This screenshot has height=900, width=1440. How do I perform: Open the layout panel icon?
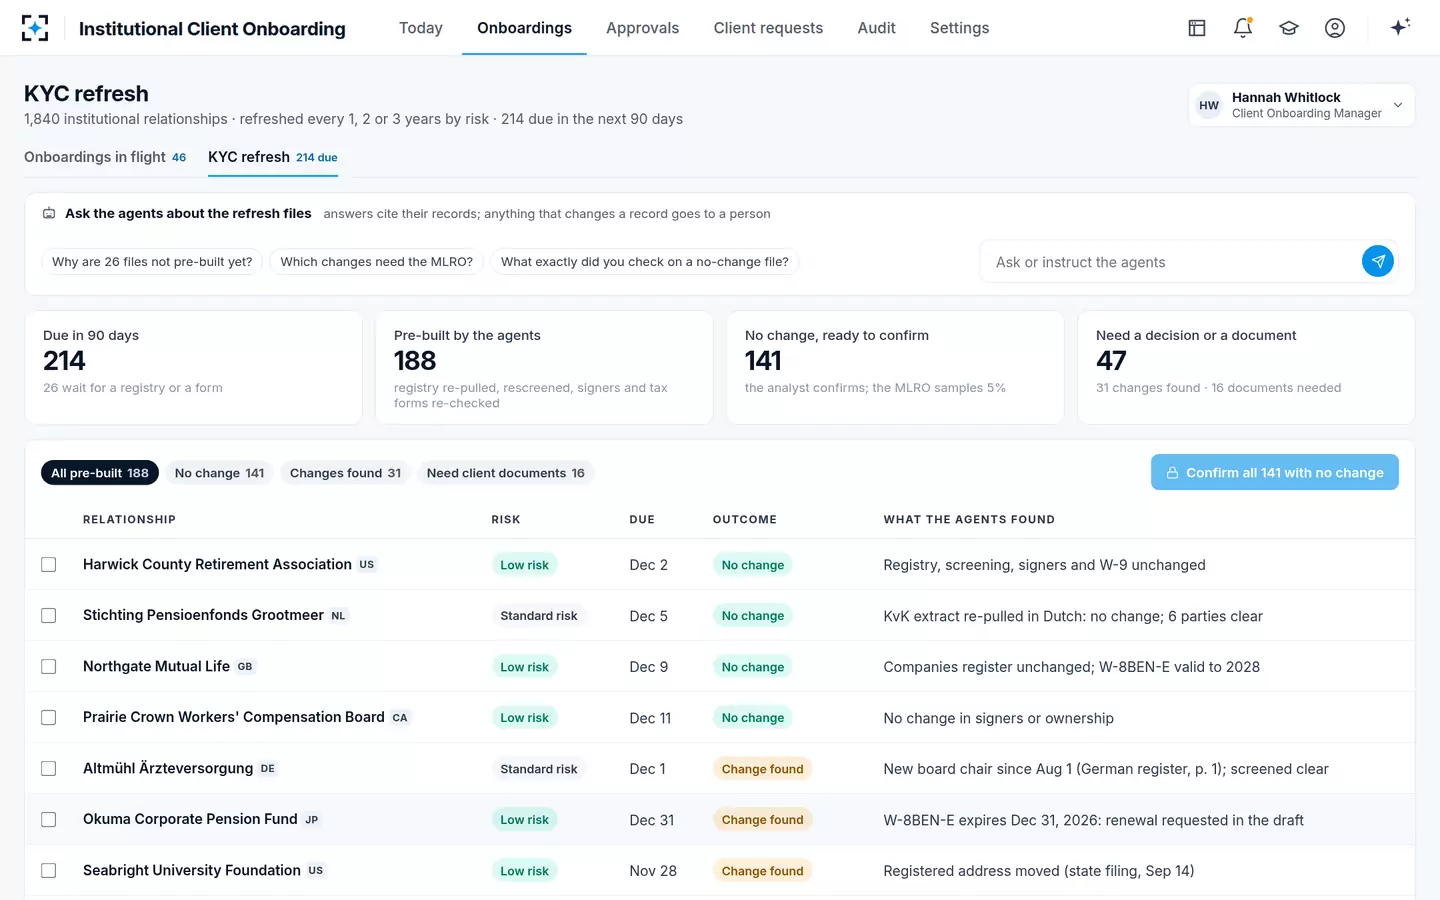pyautogui.click(x=1197, y=28)
